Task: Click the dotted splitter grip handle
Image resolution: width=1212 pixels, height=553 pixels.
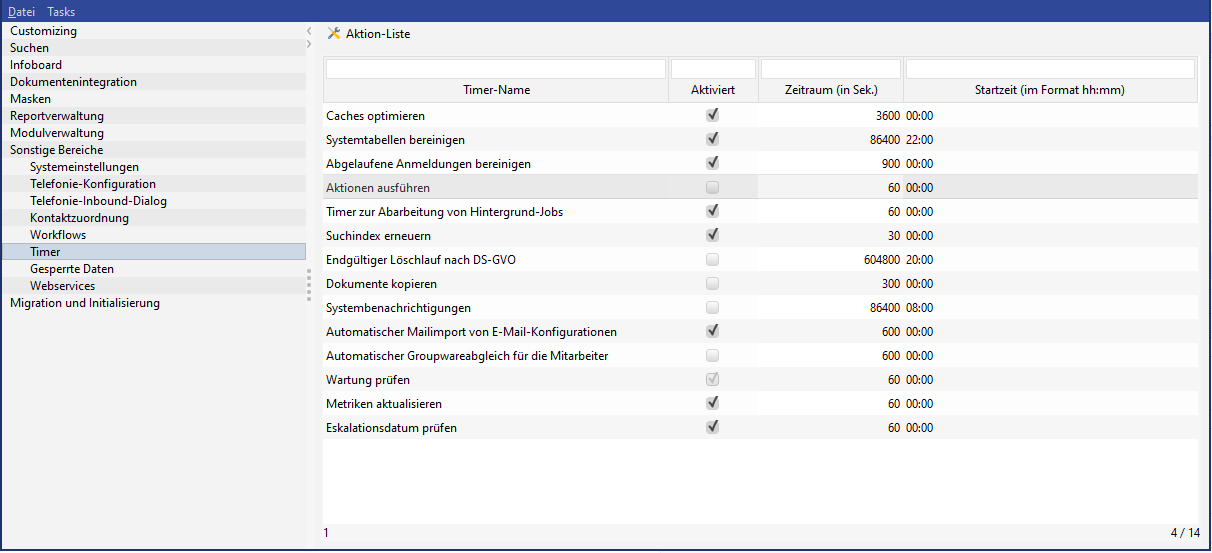Action: [309, 284]
